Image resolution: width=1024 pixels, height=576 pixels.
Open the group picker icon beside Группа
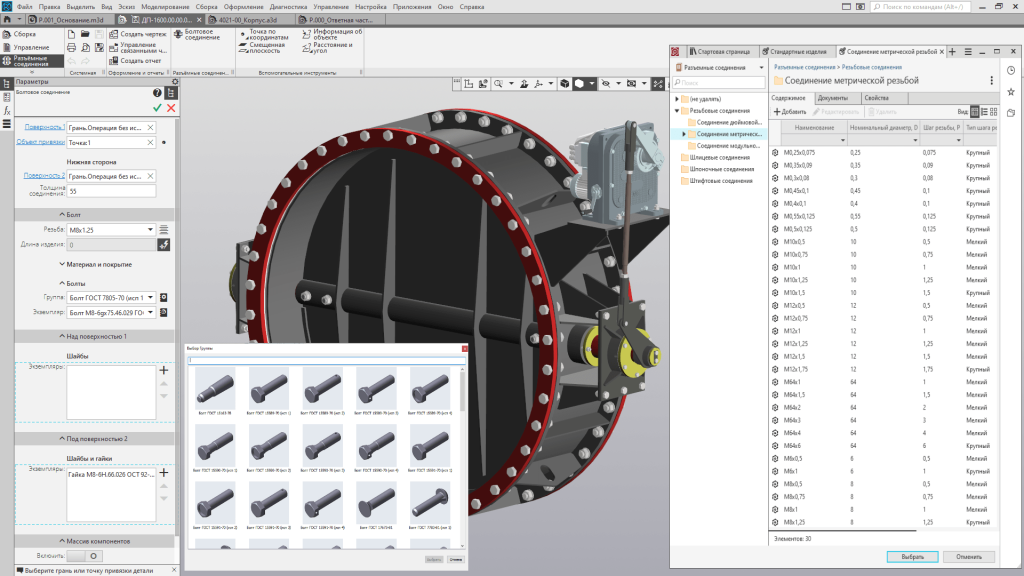[x=164, y=297]
